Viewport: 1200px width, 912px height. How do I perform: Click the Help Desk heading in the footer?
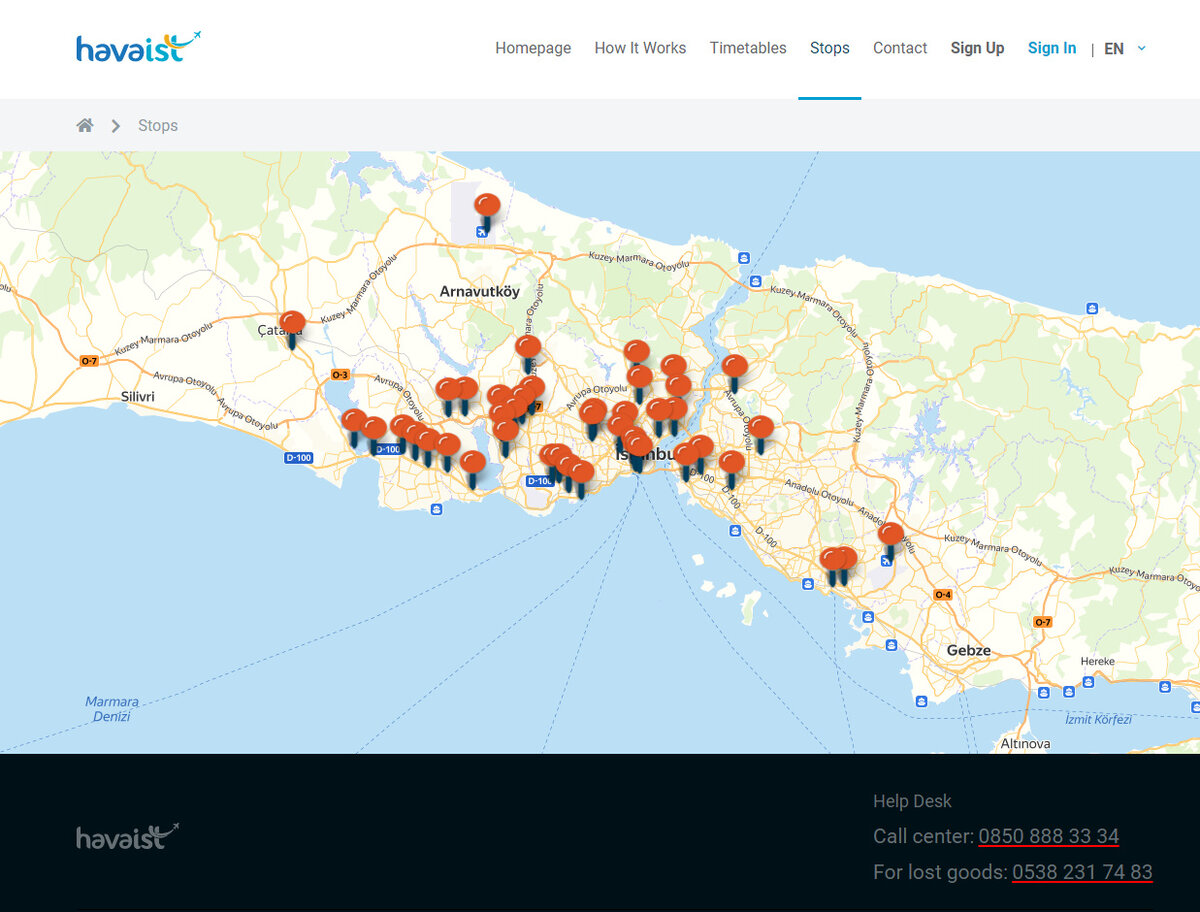912,801
